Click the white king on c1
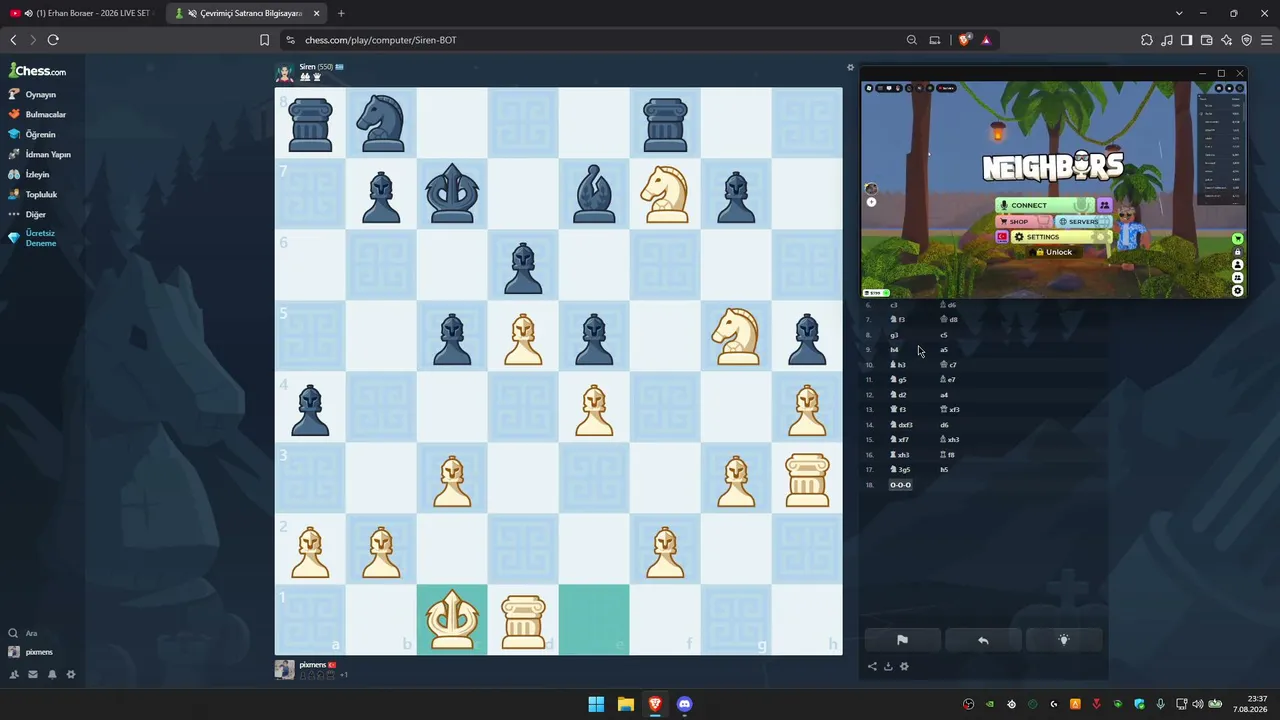1280x720 pixels. coord(452,620)
